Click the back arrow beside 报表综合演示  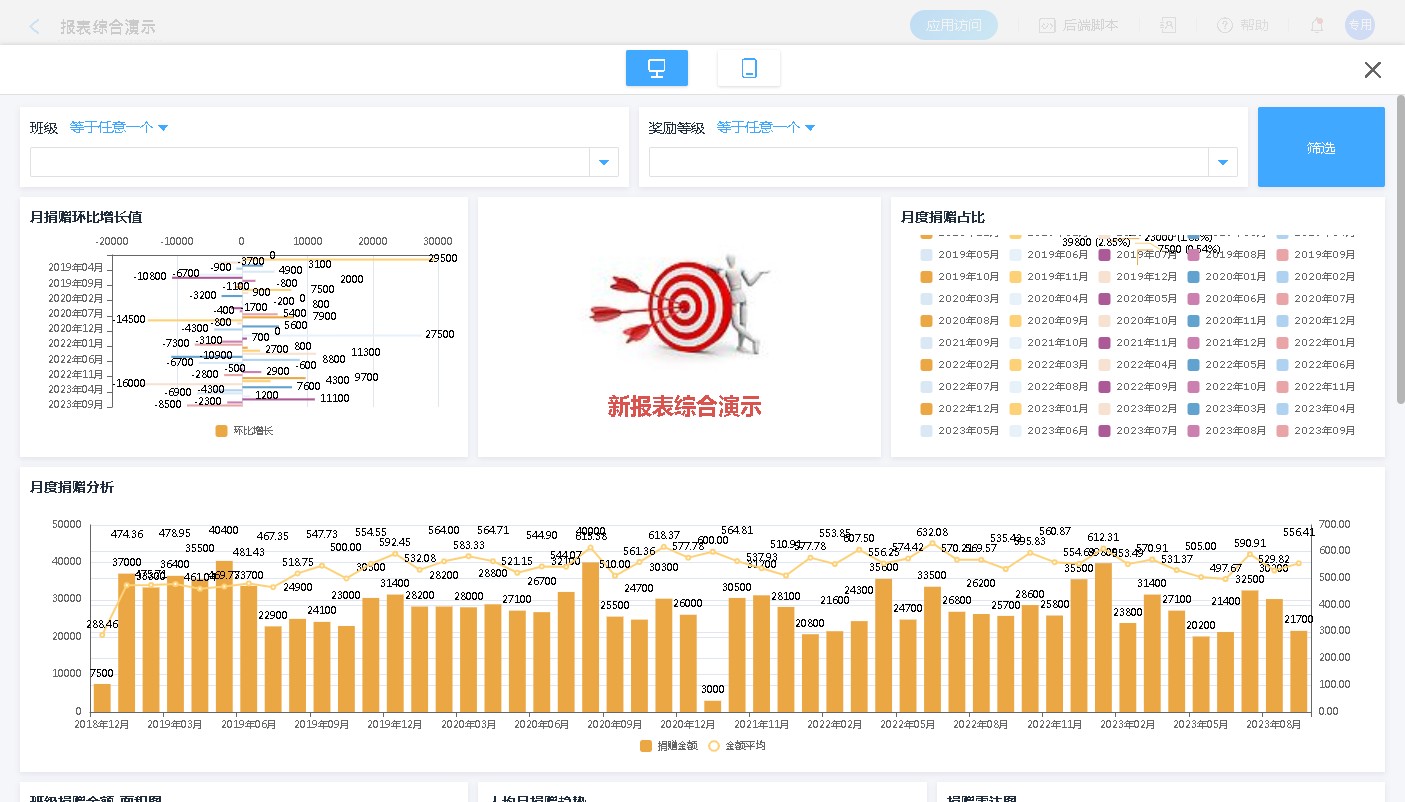[35, 27]
